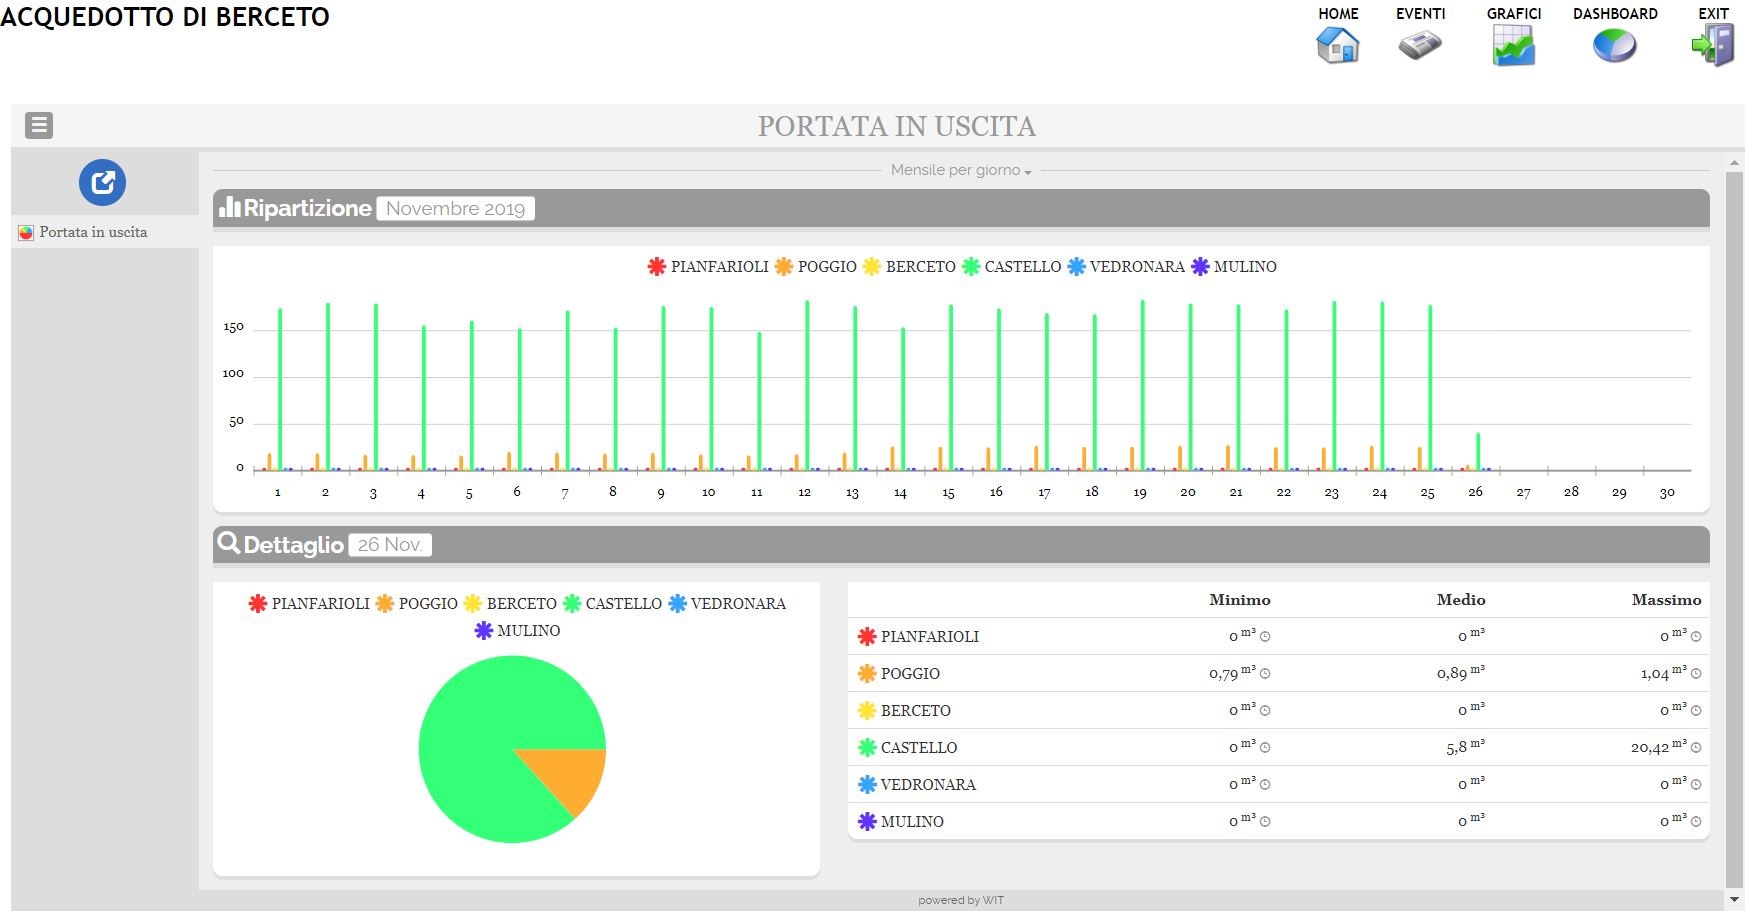Click the clock icon by PIANFARIOLI maximum
Image resolution: width=1748 pixels, height=923 pixels.
[1696, 637]
